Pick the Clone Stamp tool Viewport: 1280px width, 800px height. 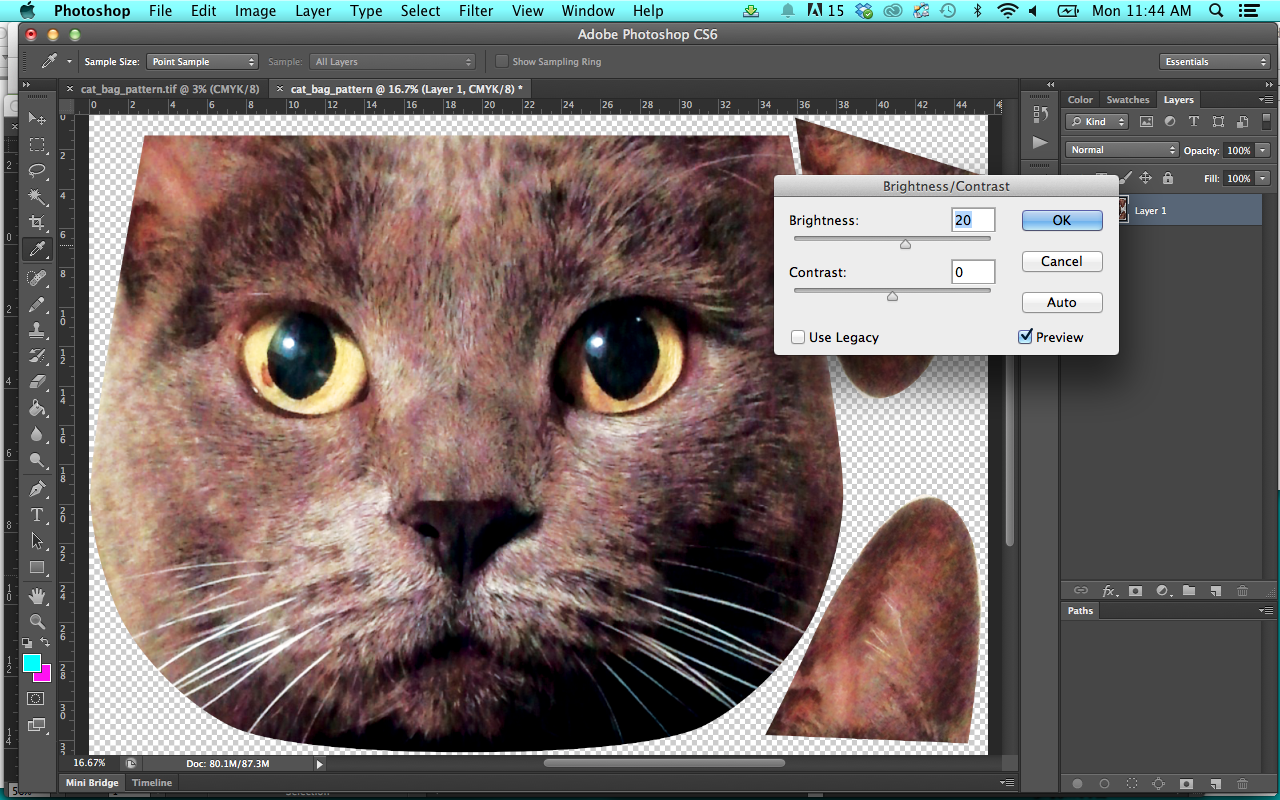click(36, 330)
